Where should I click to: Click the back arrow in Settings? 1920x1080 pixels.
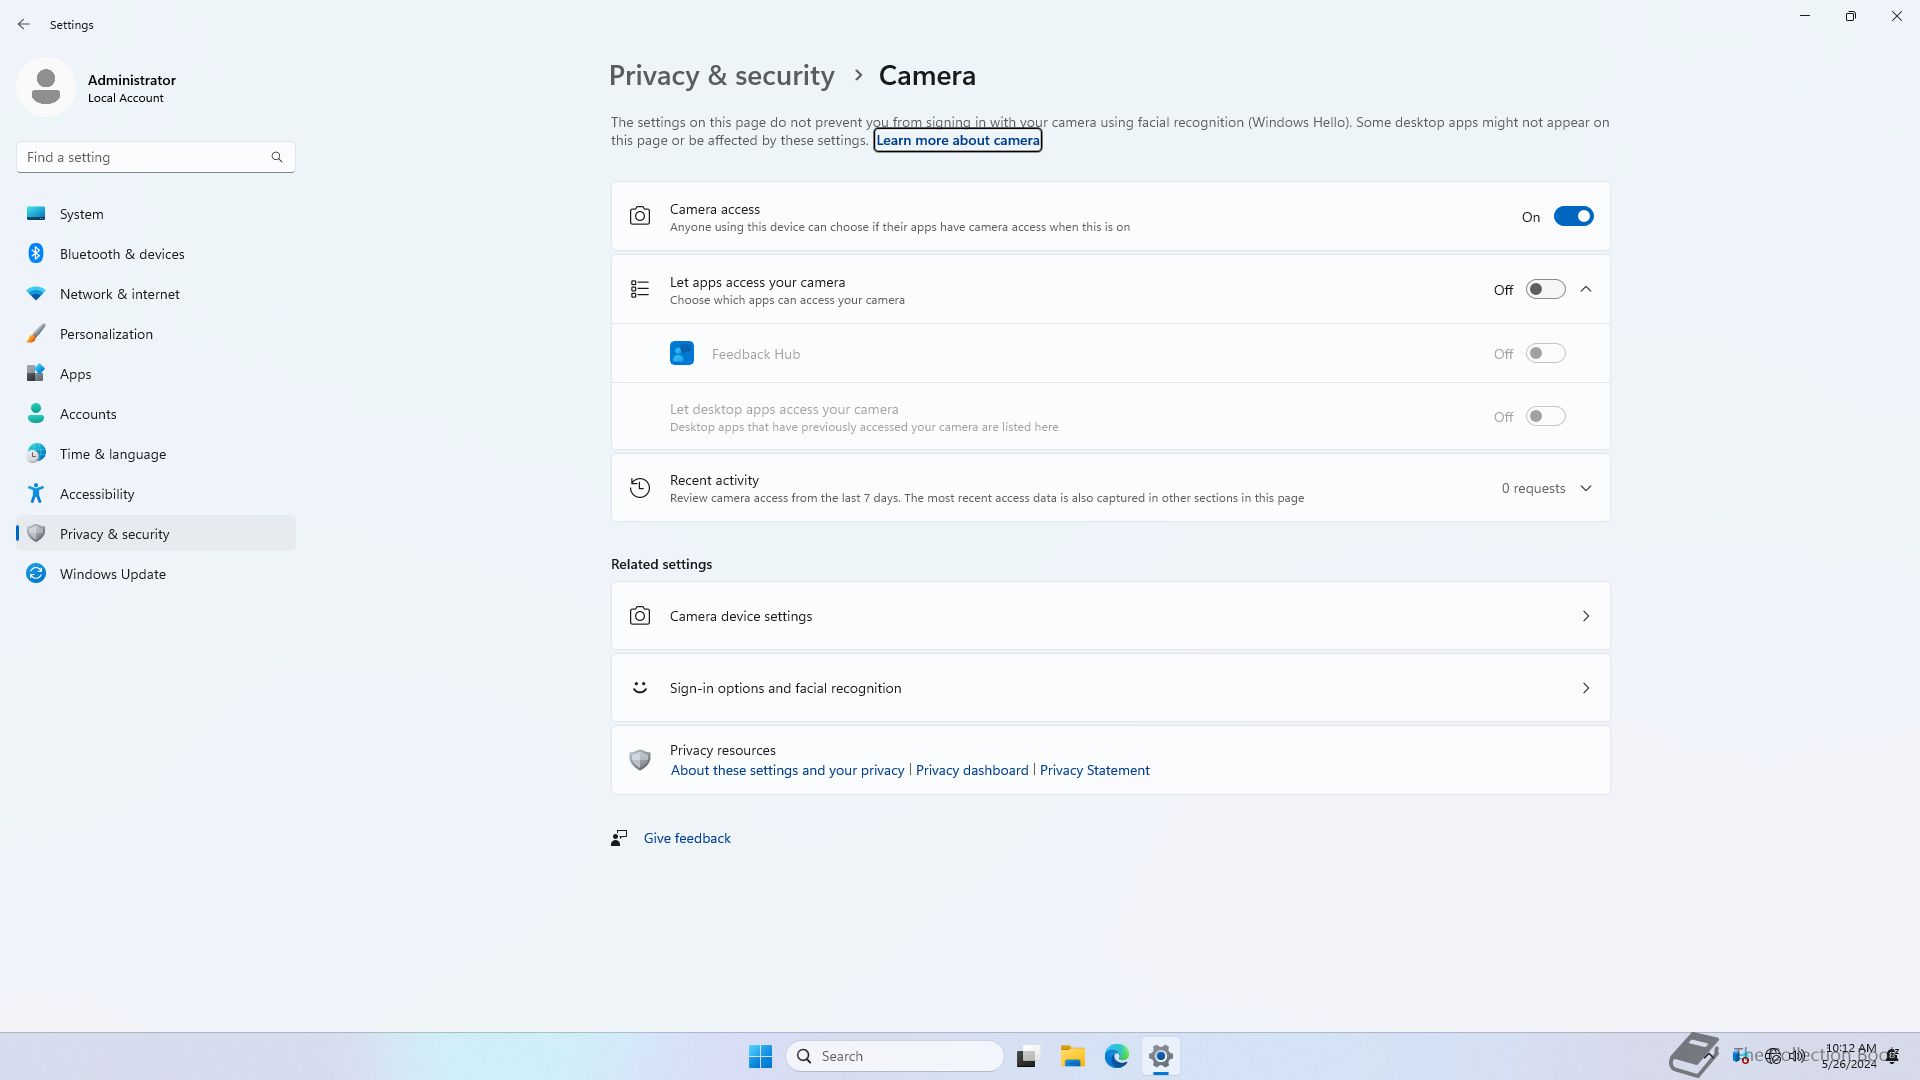[x=24, y=24]
